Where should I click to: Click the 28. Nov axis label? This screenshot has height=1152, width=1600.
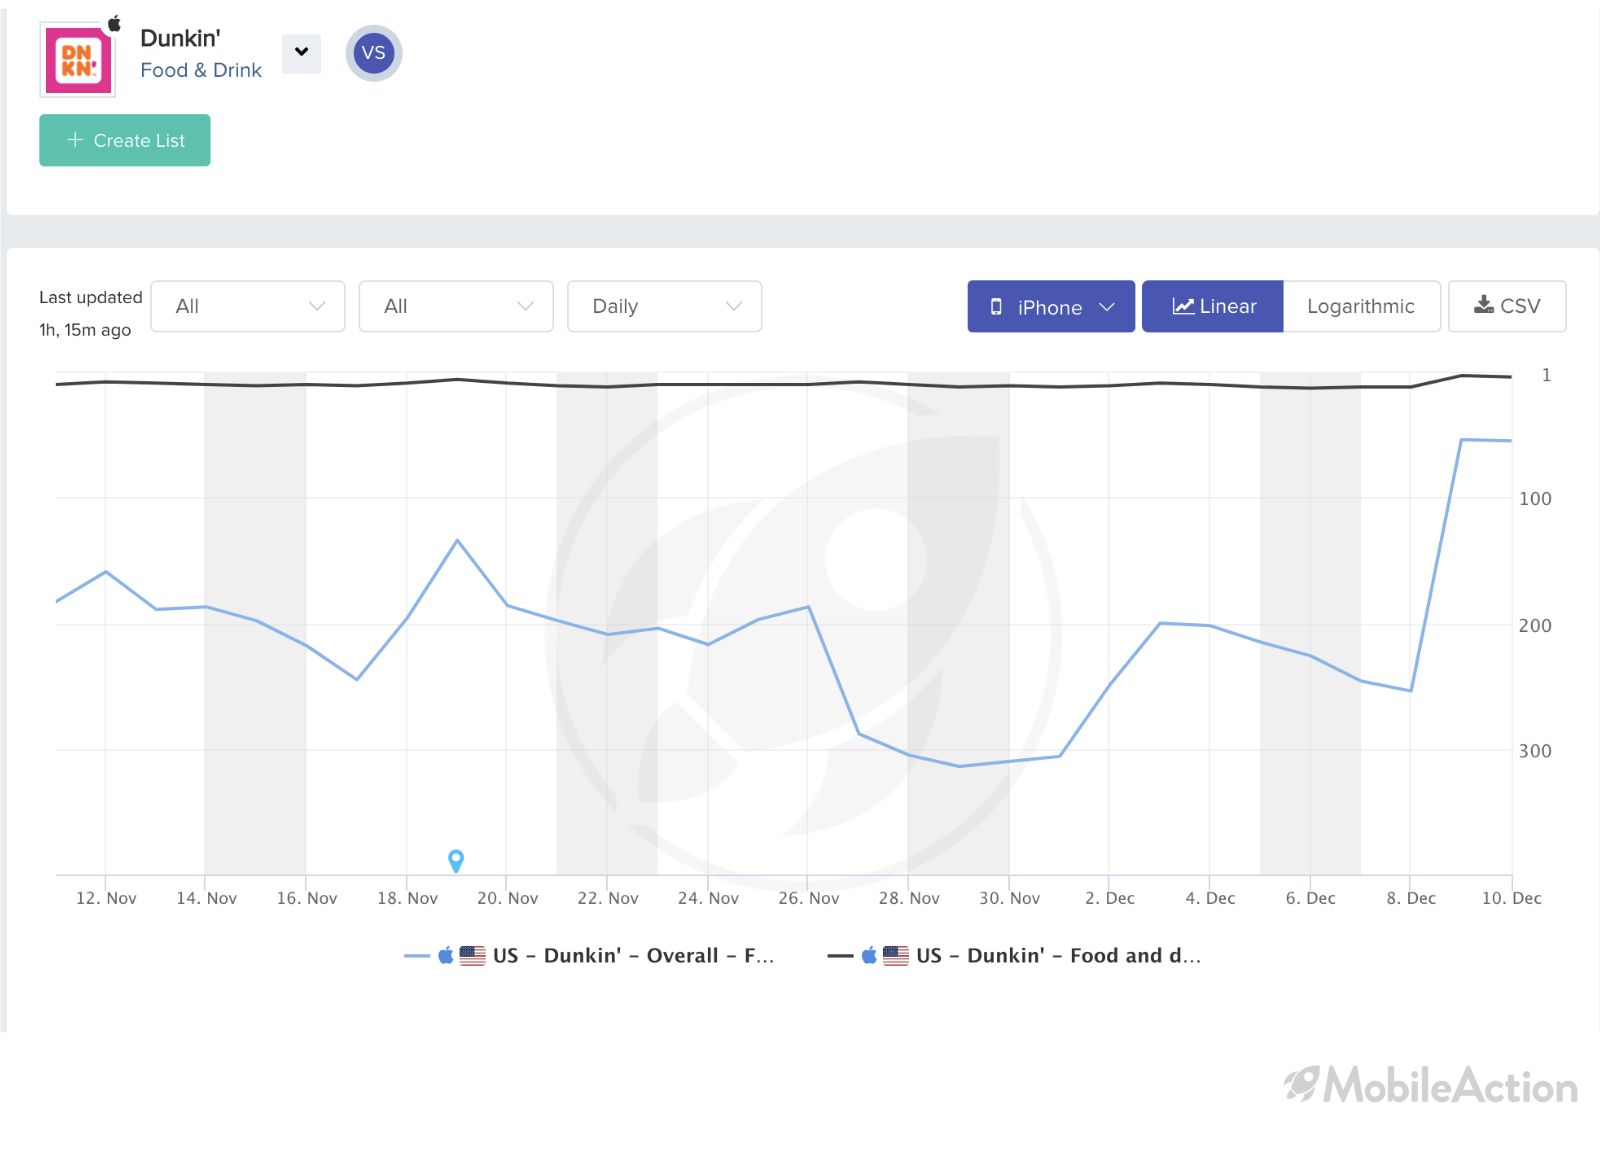coord(909,898)
